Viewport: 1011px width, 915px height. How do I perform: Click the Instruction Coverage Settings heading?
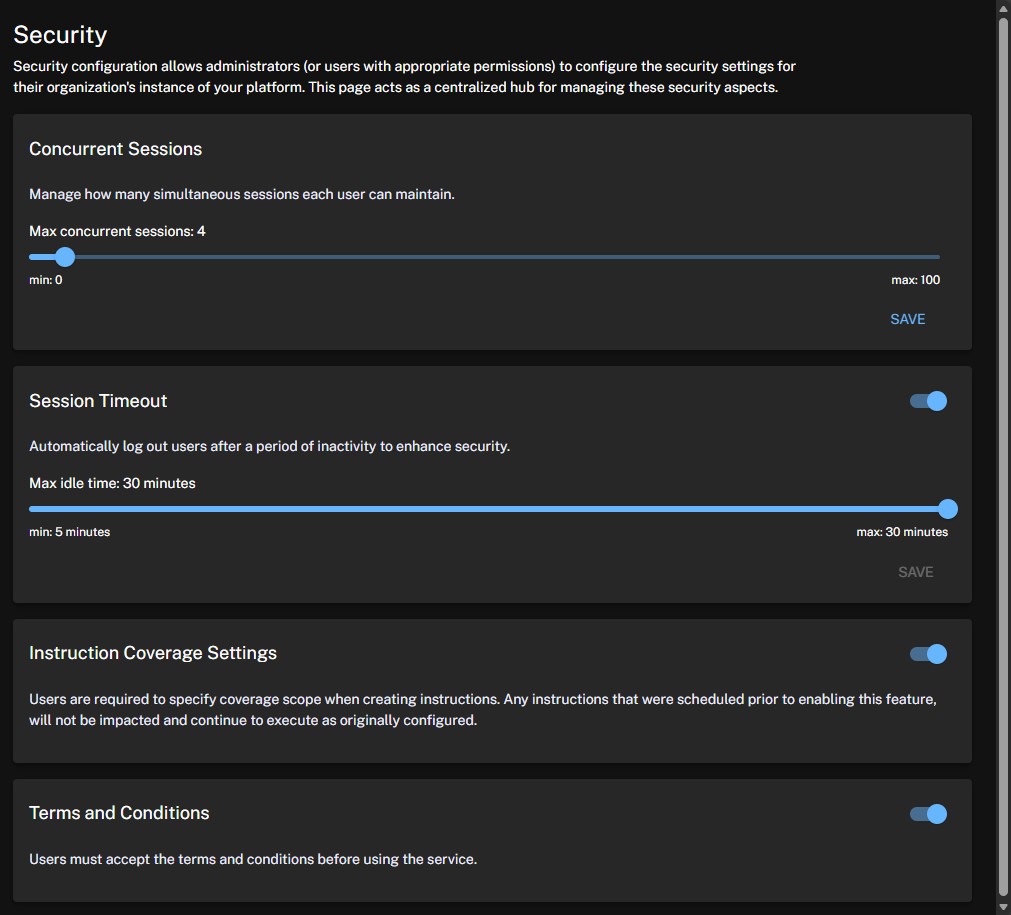tap(153, 653)
